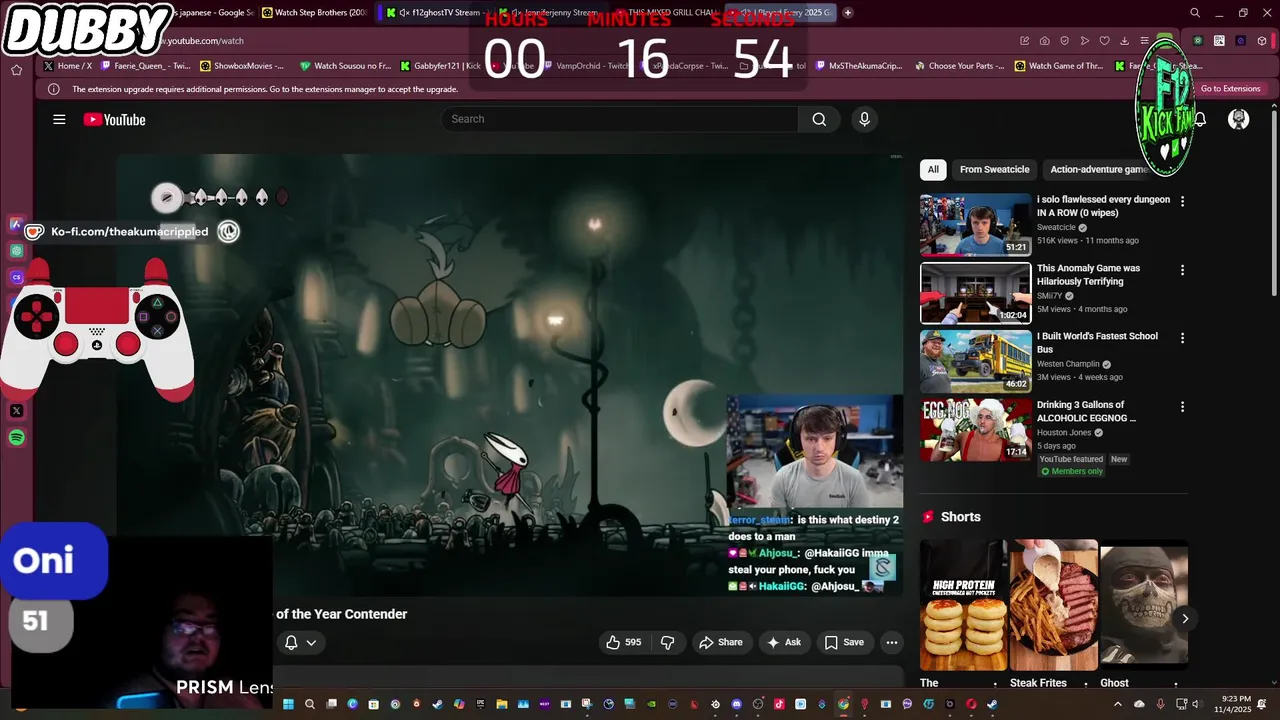The height and width of the screenshot is (720, 1280).
Task: Click the heart bookmark icon in address bar
Action: tap(1105, 41)
